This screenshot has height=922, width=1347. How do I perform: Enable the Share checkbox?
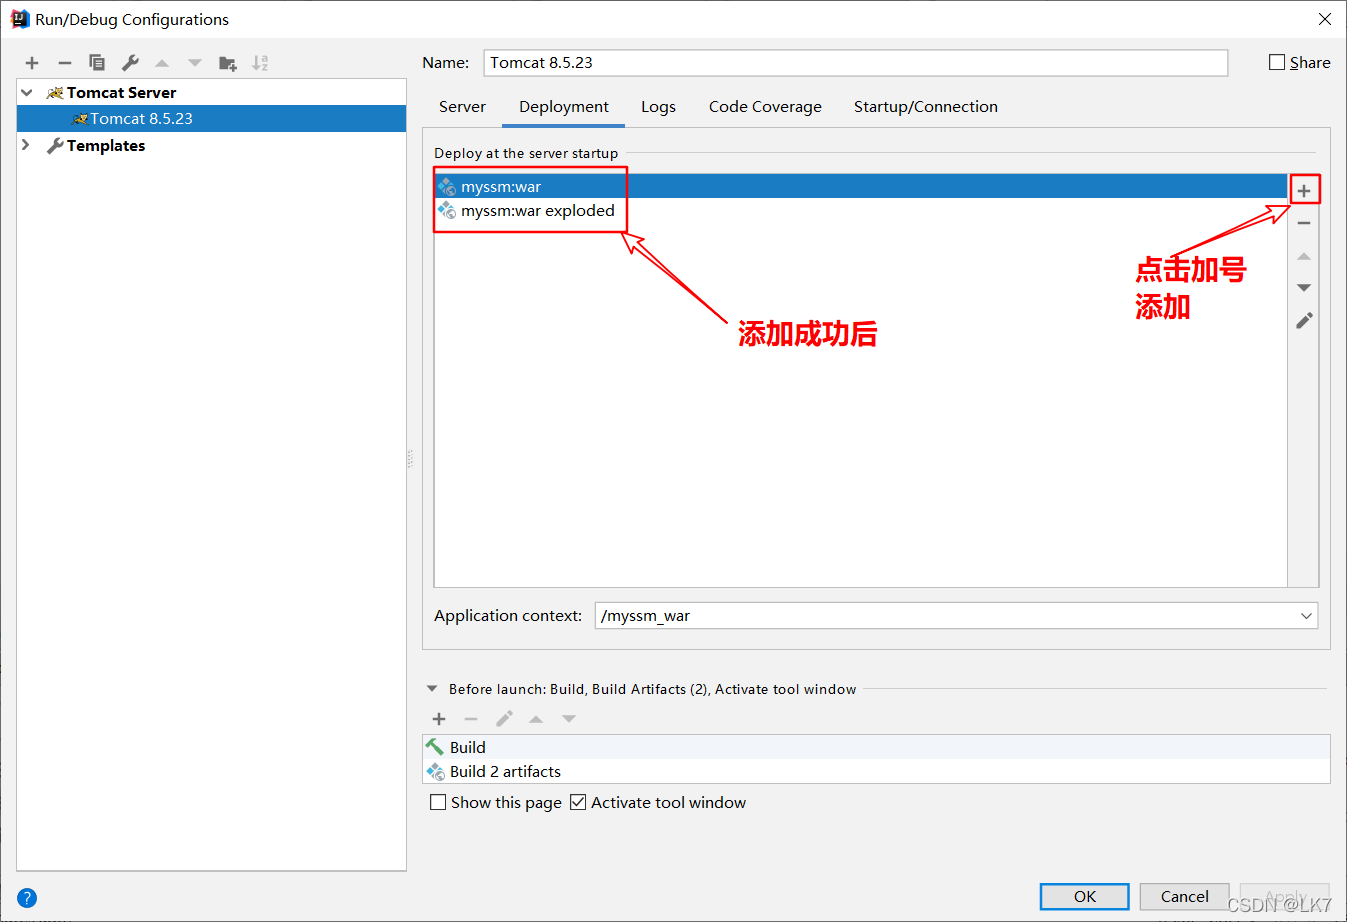pos(1277,61)
